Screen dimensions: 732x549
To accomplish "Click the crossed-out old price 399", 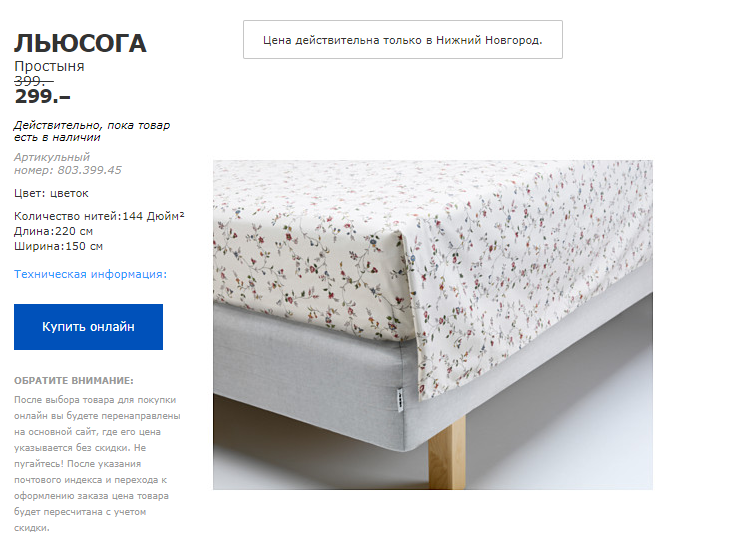I will click(x=34, y=81).
